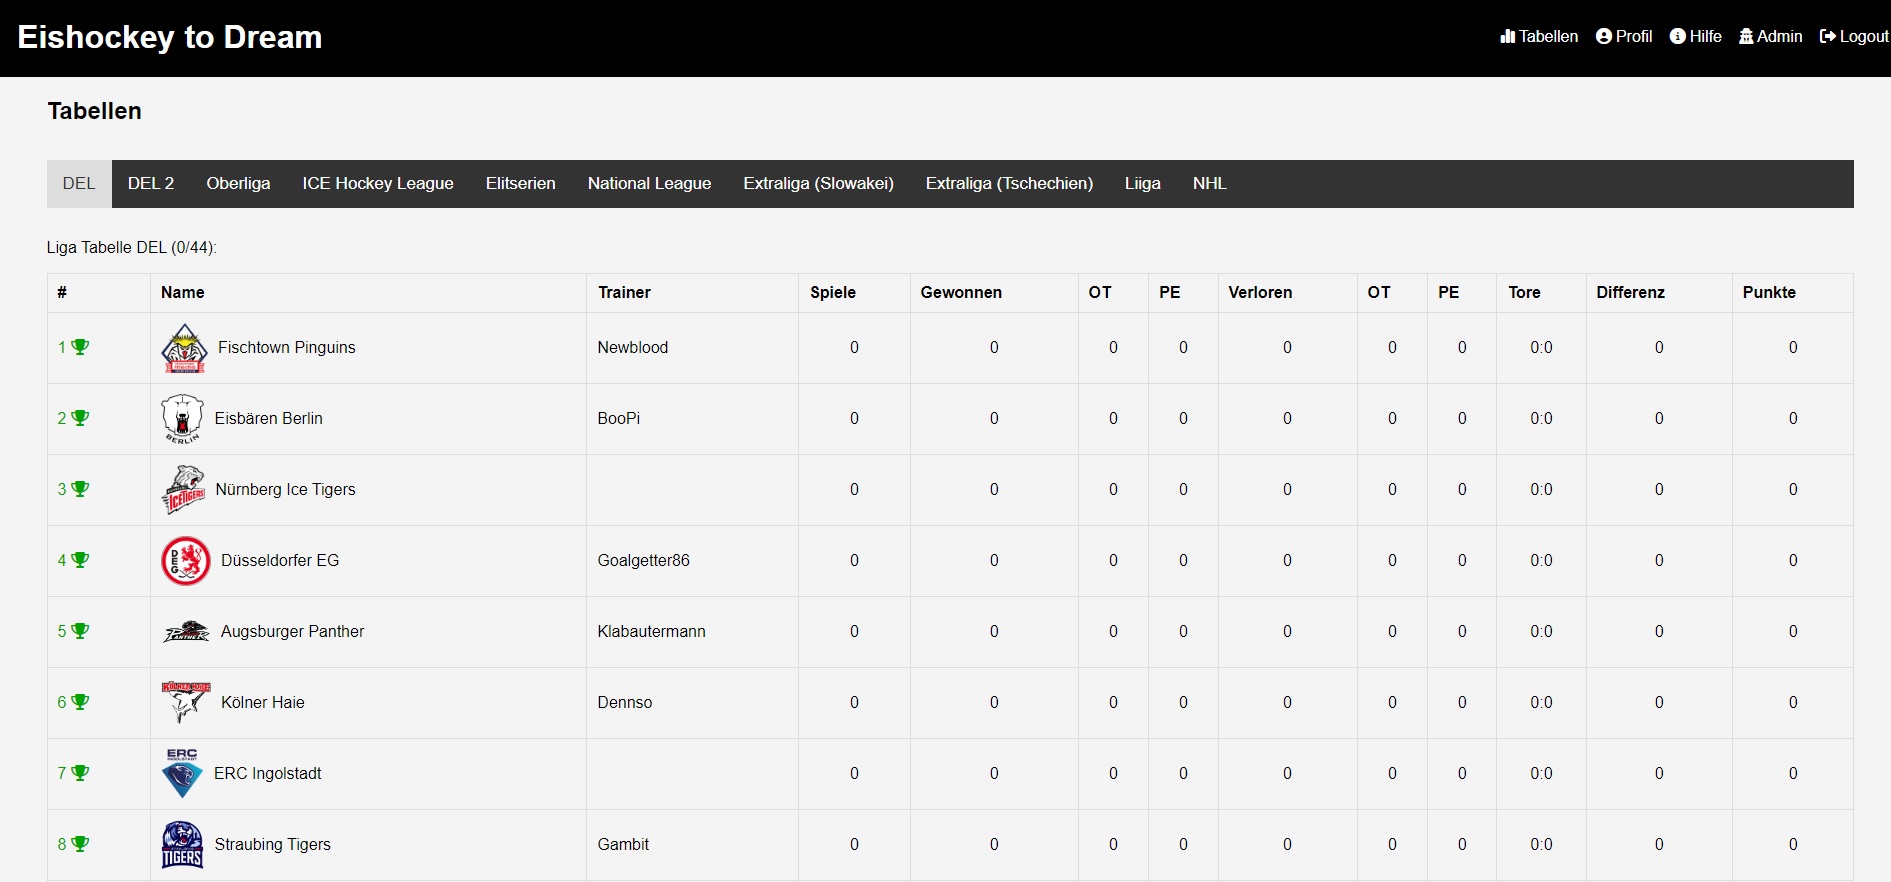Click the Eishockey to Dream site title
The image size is (1891, 882).
(170, 38)
